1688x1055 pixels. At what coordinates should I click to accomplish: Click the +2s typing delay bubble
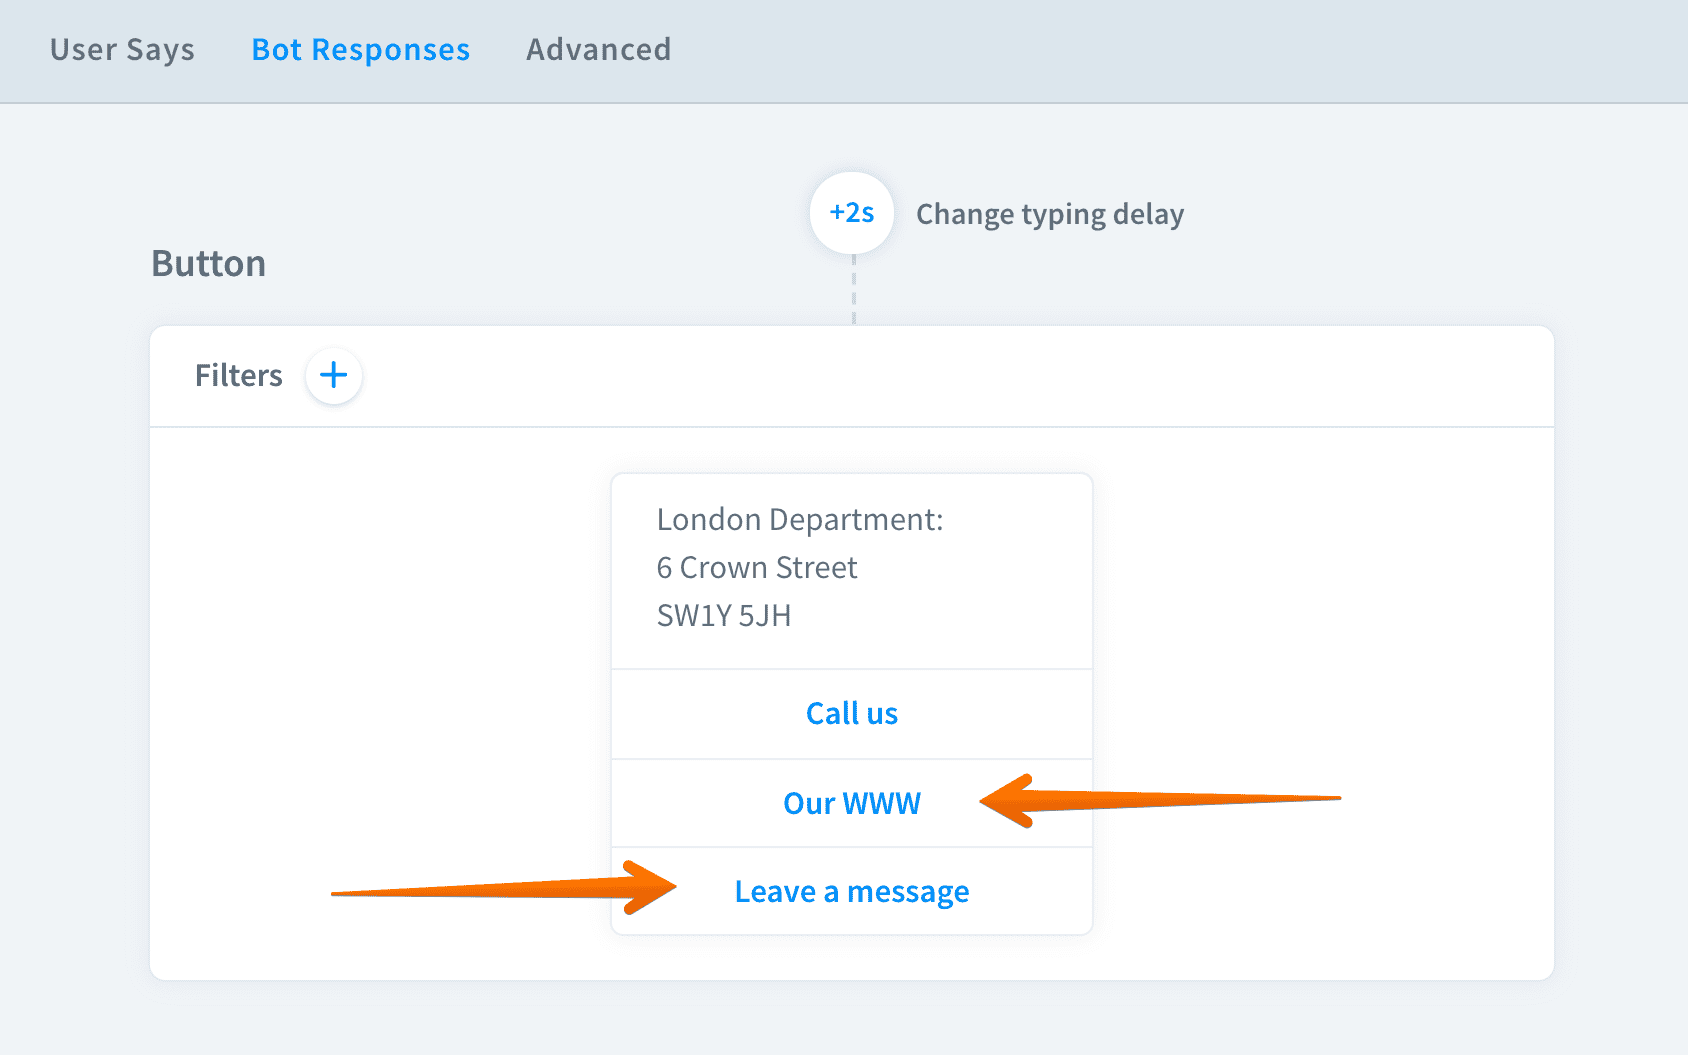tap(852, 213)
